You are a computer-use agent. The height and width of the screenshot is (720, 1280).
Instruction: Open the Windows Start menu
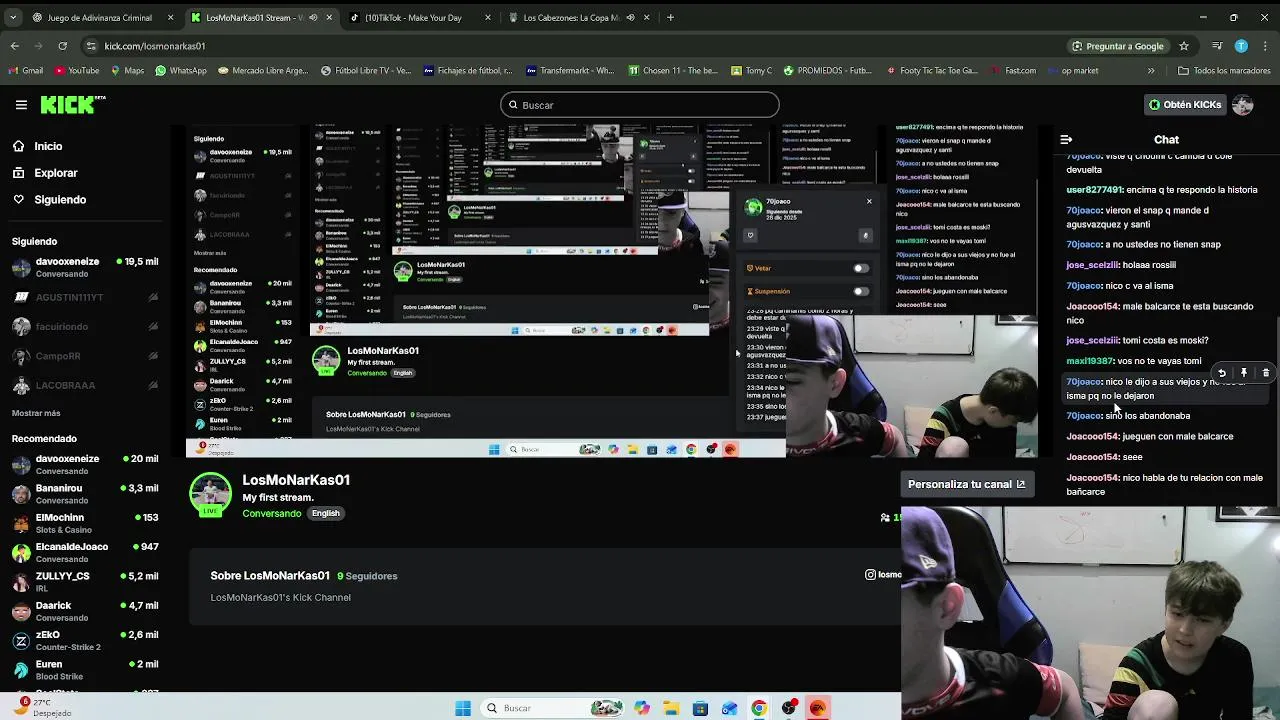463,708
